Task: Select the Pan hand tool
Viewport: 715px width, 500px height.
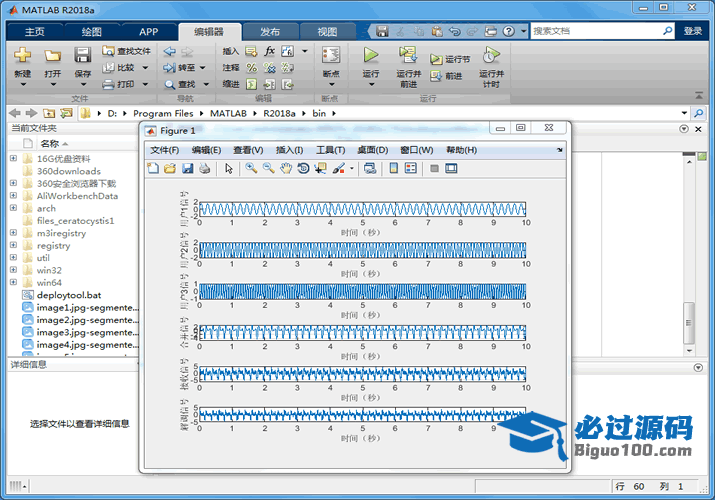Action: point(285,169)
